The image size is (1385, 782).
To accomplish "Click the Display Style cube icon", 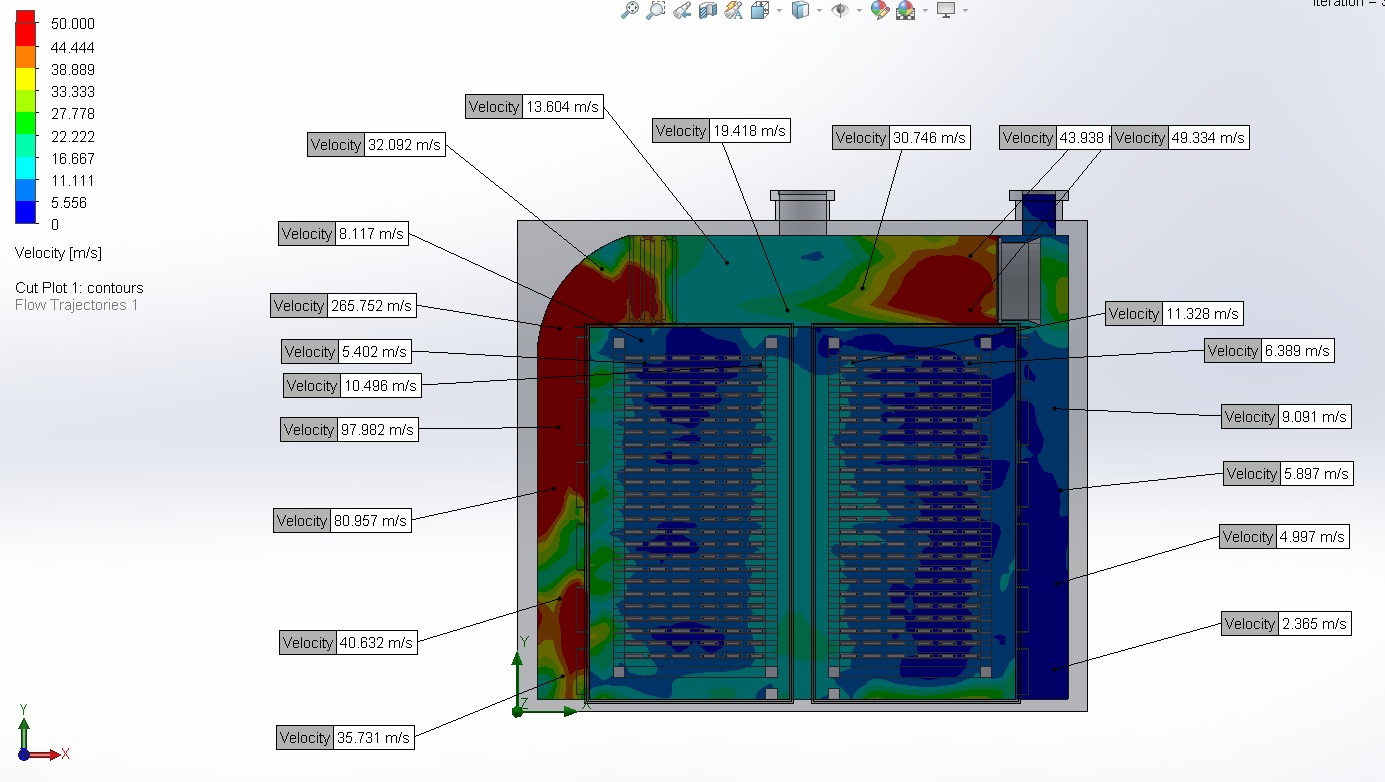I will [x=799, y=10].
